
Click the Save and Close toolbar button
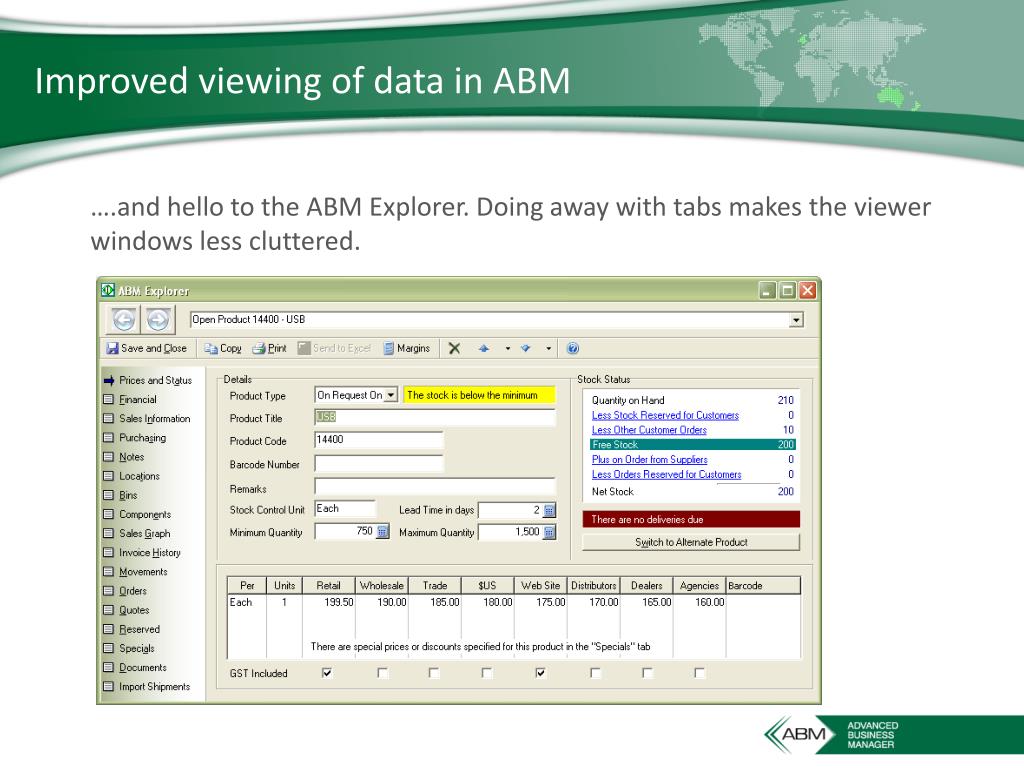click(x=147, y=348)
